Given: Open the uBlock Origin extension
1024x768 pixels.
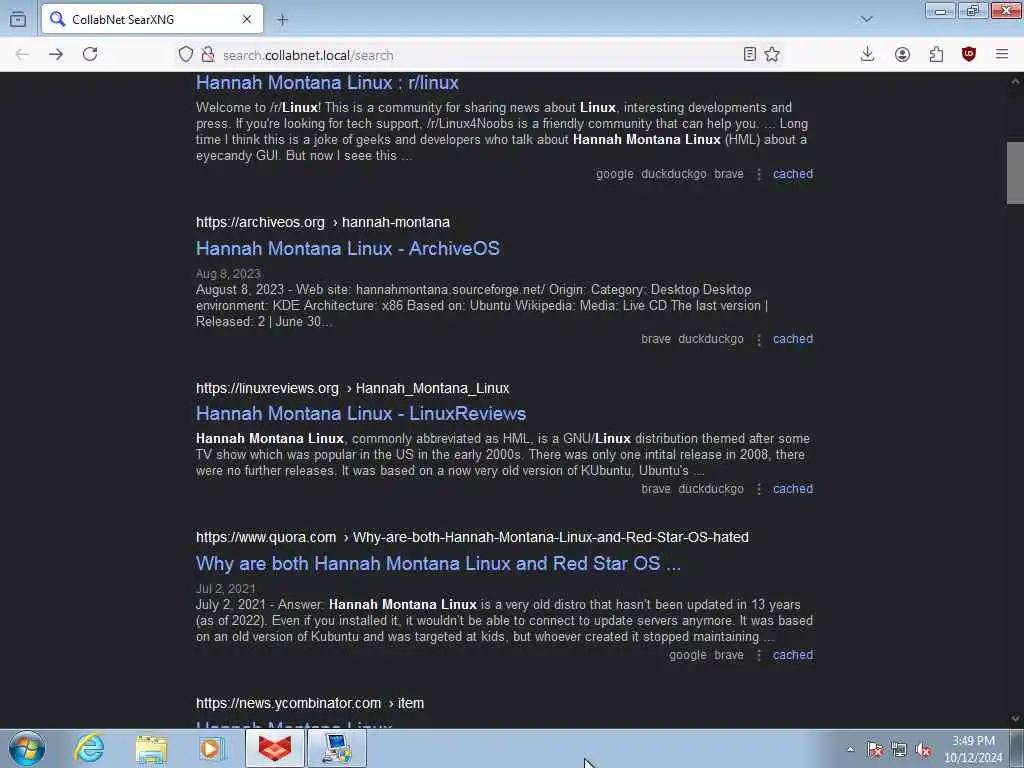Looking at the screenshot, I should click(x=969, y=55).
